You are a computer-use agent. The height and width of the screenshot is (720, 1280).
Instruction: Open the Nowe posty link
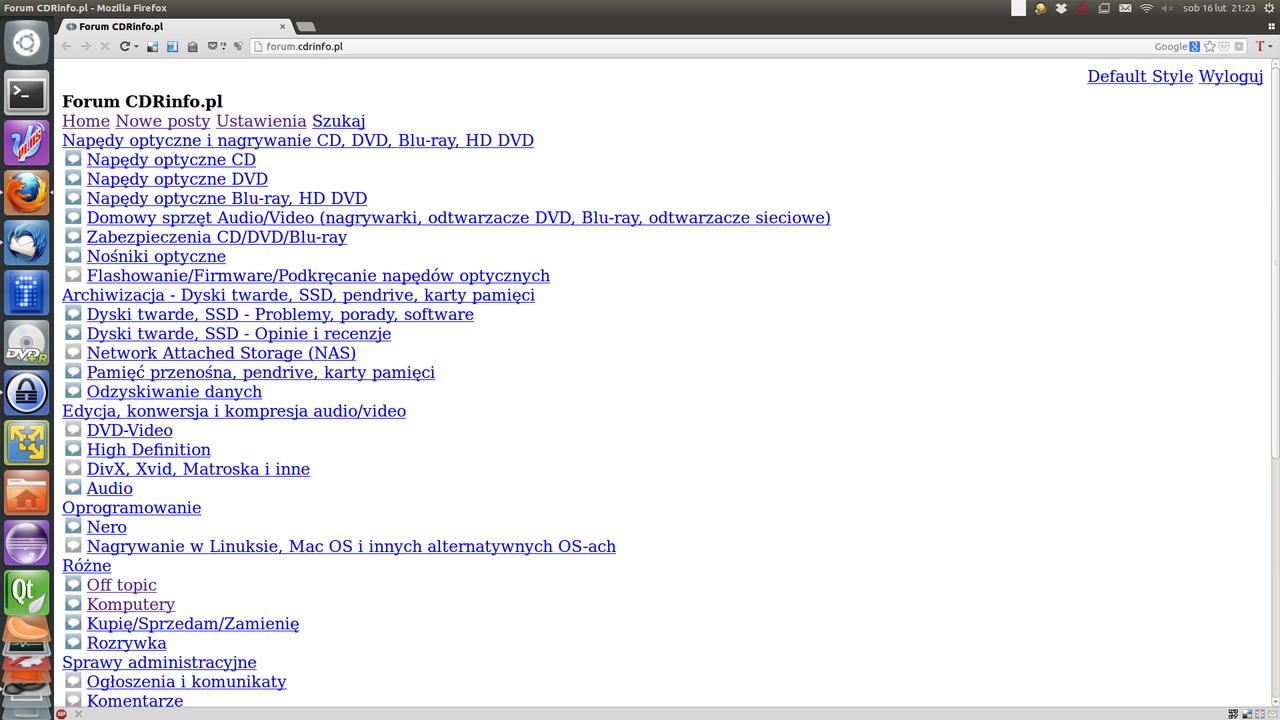[163, 121]
